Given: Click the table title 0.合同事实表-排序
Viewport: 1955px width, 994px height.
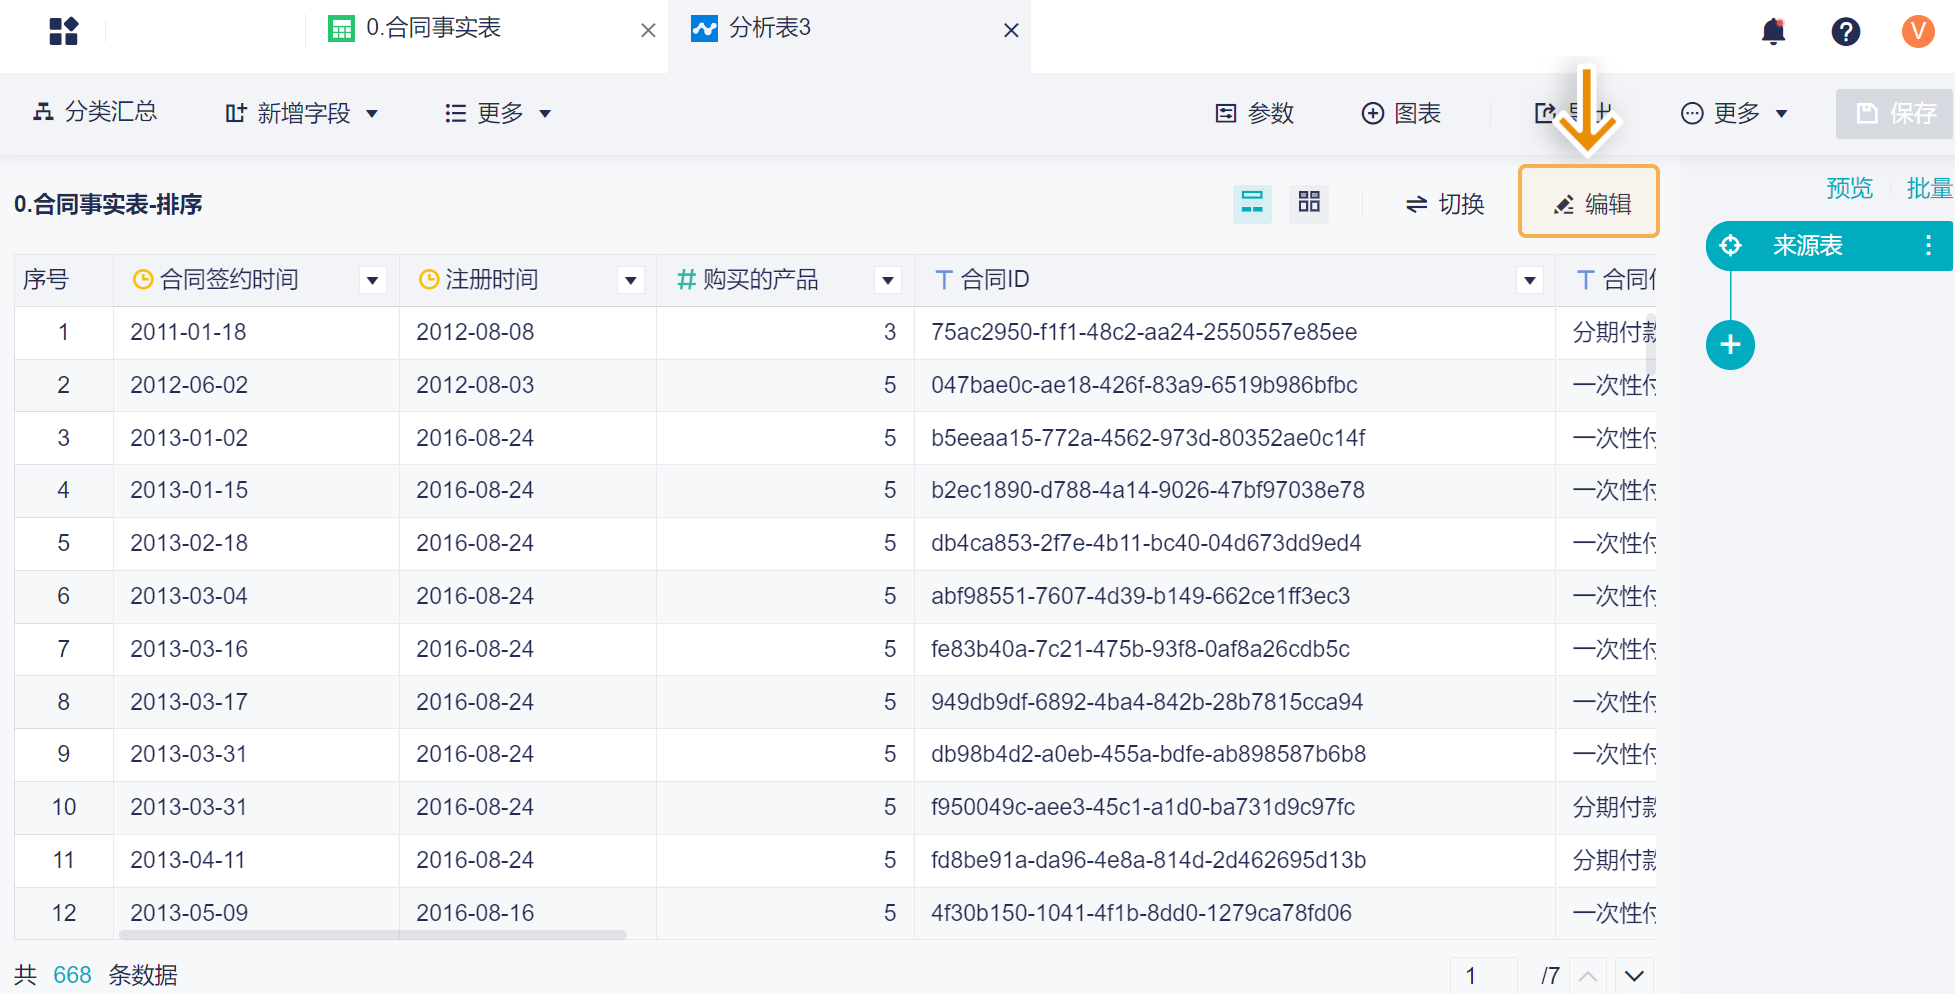Looking at the screenshot, I should (108, 205).
